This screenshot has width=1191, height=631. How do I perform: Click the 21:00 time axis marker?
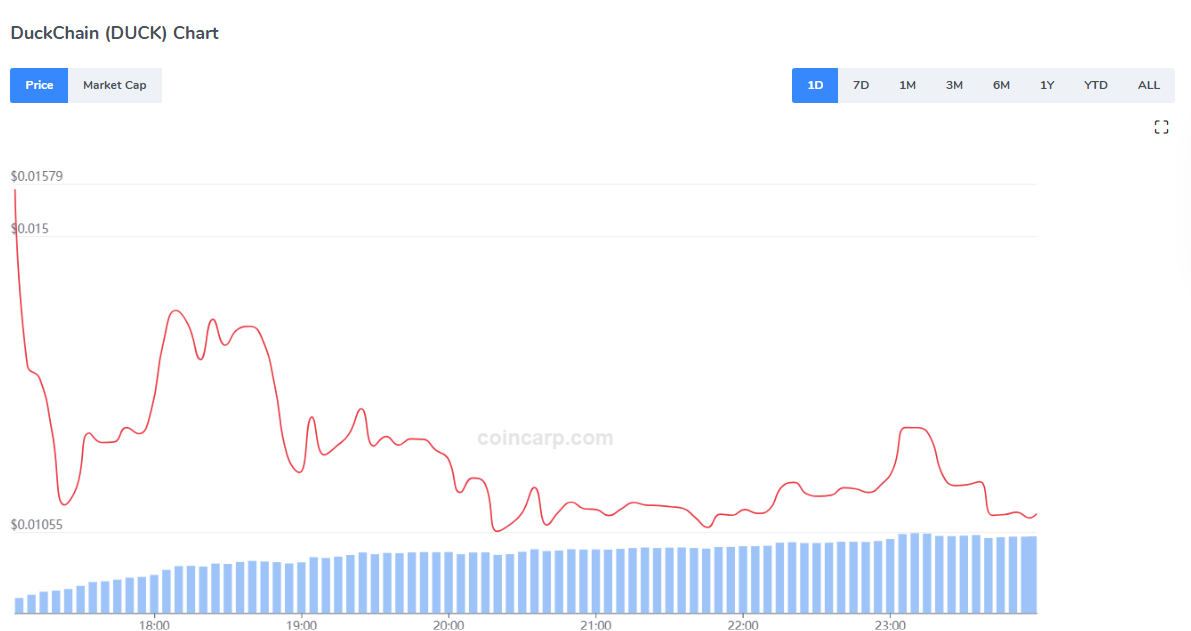(x=595, y=625)
